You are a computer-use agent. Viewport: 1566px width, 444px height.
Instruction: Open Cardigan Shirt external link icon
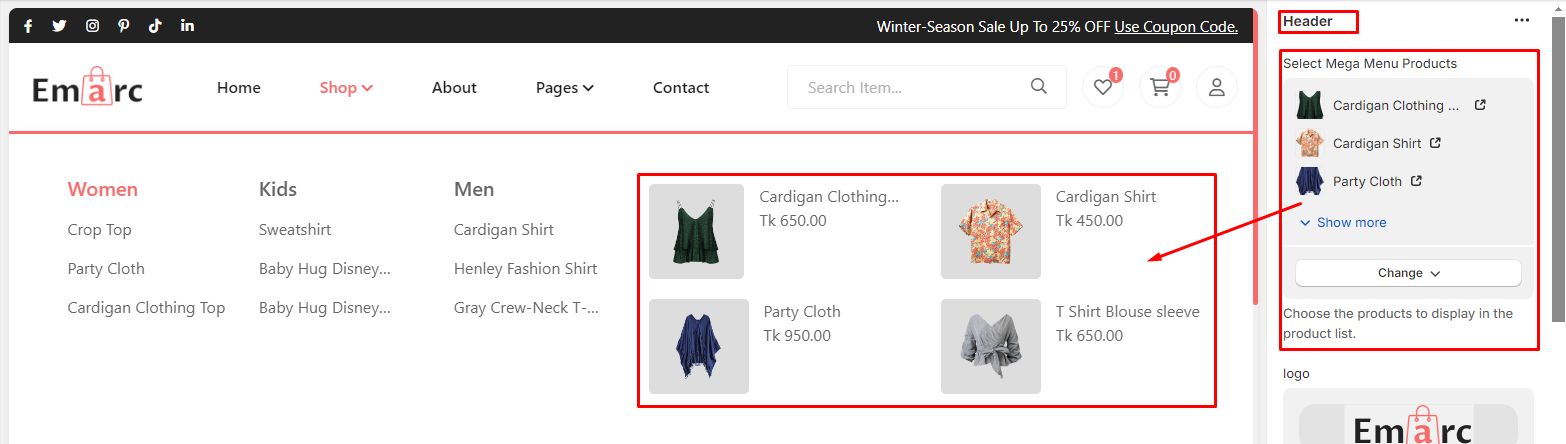1435,143
